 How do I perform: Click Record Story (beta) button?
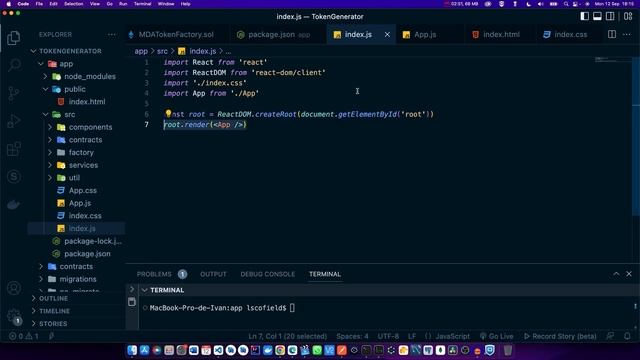[x=560, y=336]
